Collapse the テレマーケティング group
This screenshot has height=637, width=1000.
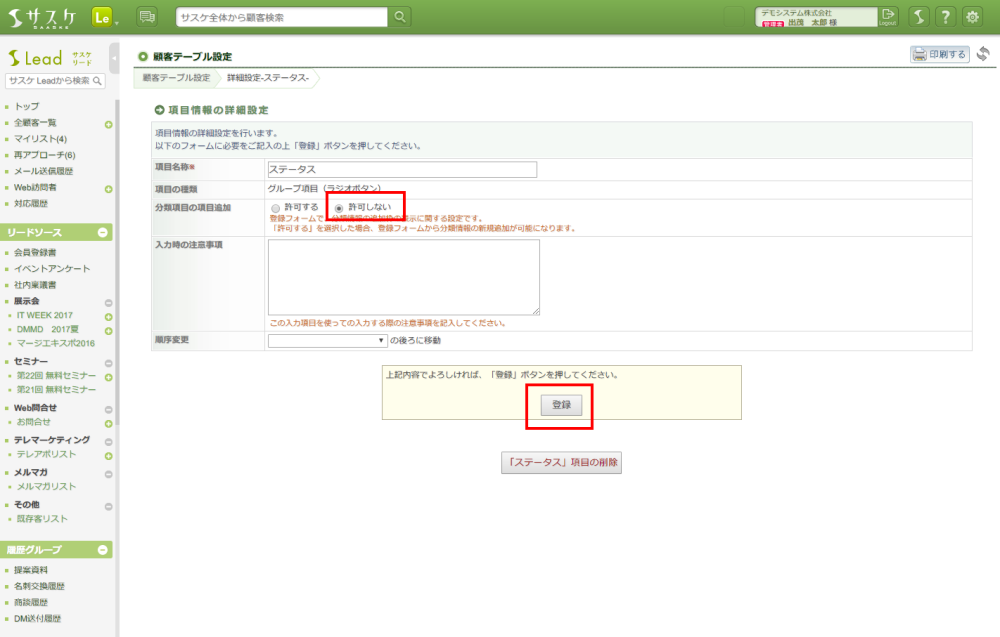point(108,442)
